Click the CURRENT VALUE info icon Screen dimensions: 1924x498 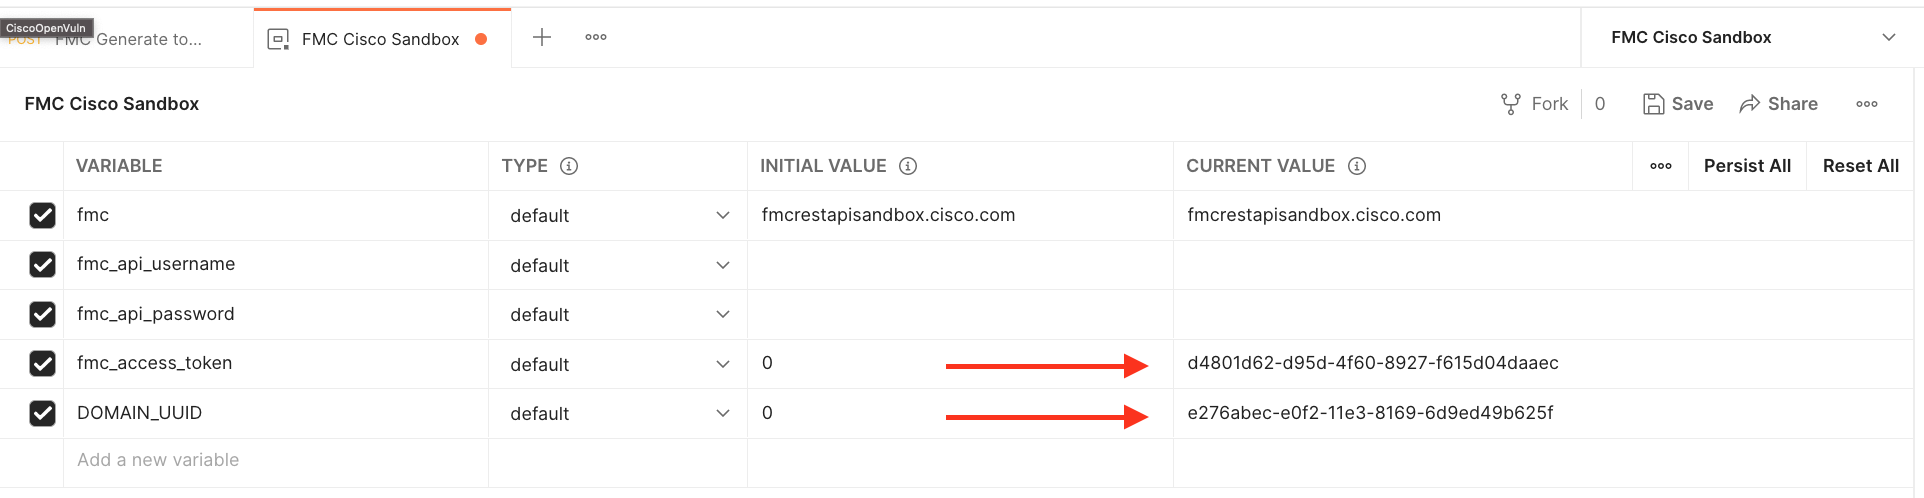(1357, 166)
